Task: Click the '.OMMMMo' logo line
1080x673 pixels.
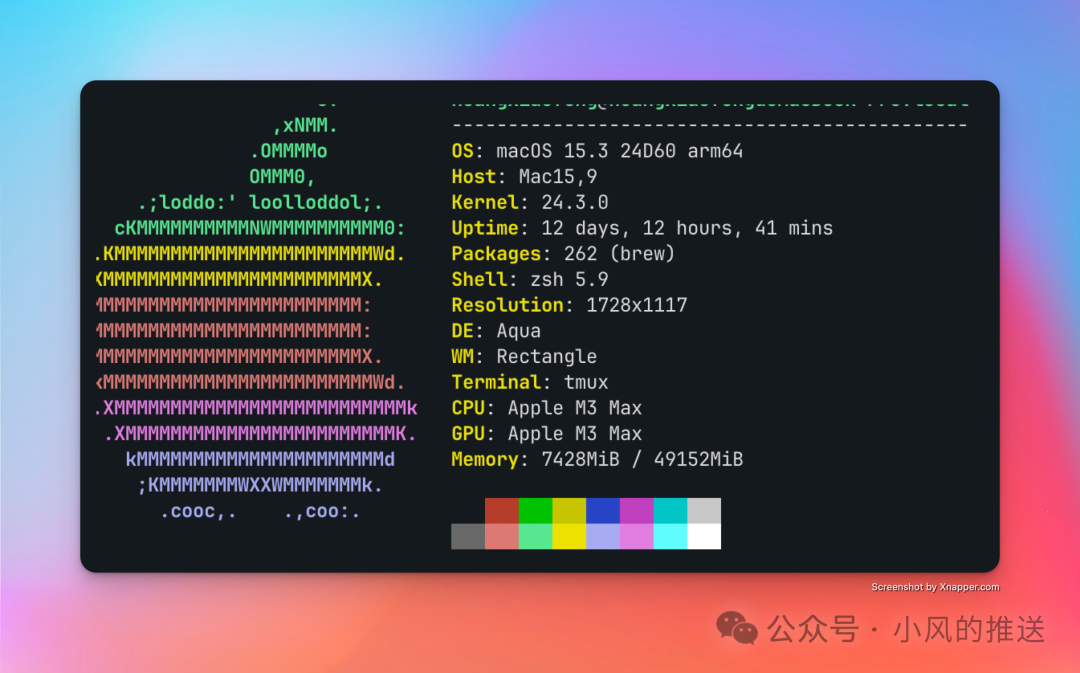Action: coord(289,151)
